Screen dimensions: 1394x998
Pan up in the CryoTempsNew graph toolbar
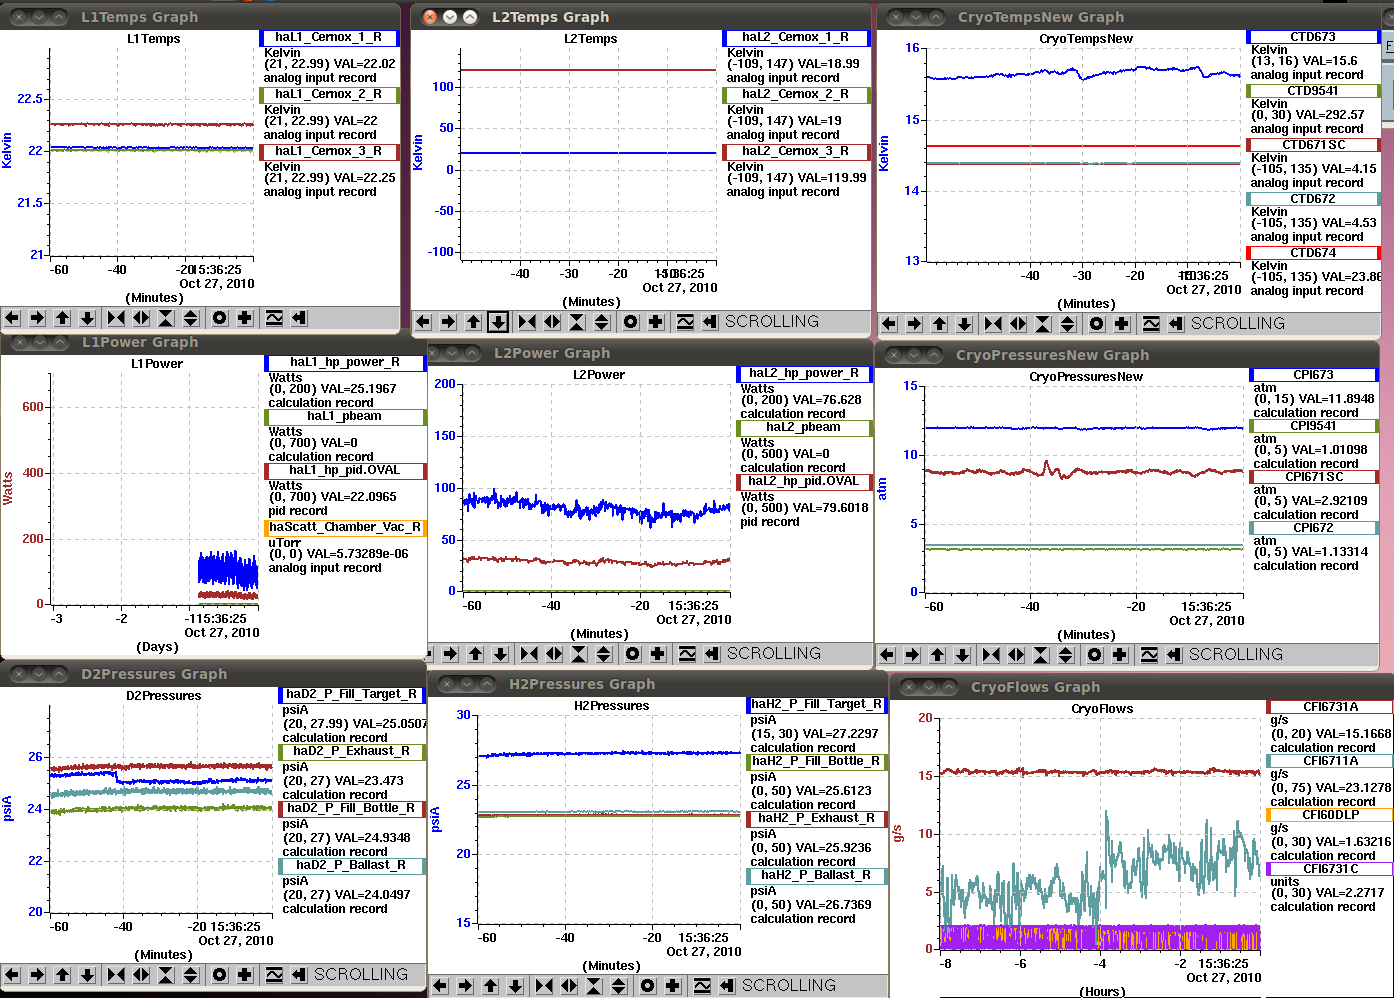tap(939, 324)
